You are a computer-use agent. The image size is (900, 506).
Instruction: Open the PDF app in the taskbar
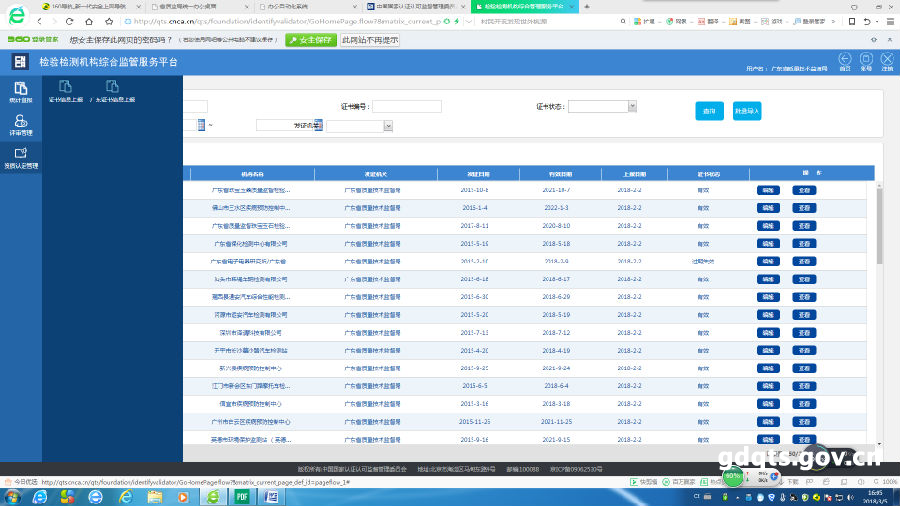click(242, 496)
